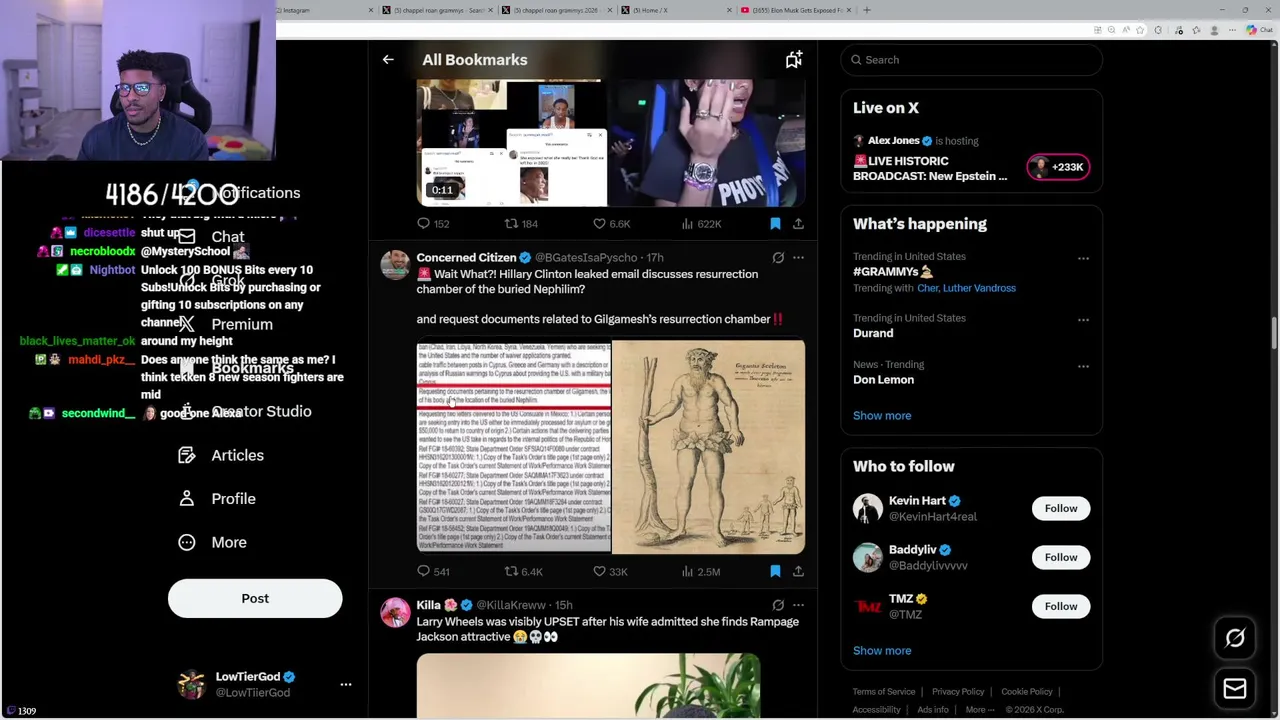This screenshot has width=1280, height=720.
Task: Click the page vertical scrollbar thumb
Action: (1274, 333)
